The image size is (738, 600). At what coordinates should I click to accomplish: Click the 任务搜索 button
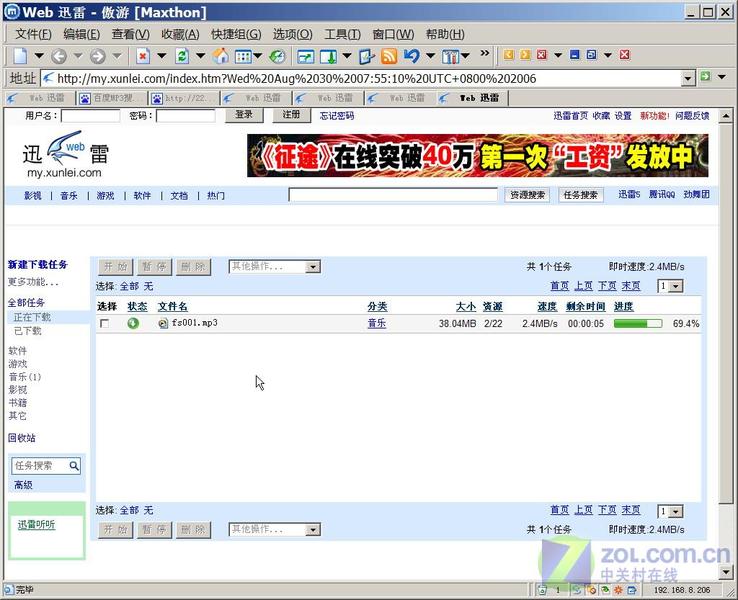[580, 195]
